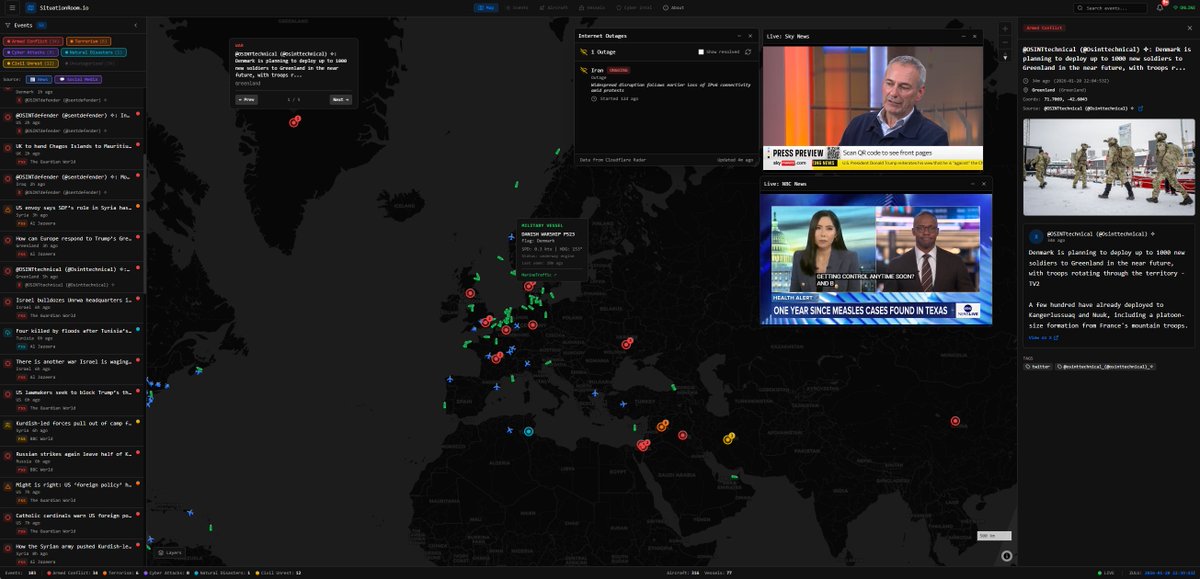Close the Live NBC News panel
Screen dimensions: 1200x579
(x=984, y=183)
